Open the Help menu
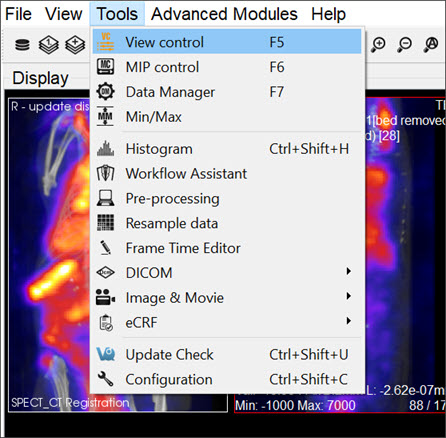 click(x=328, y=14)
